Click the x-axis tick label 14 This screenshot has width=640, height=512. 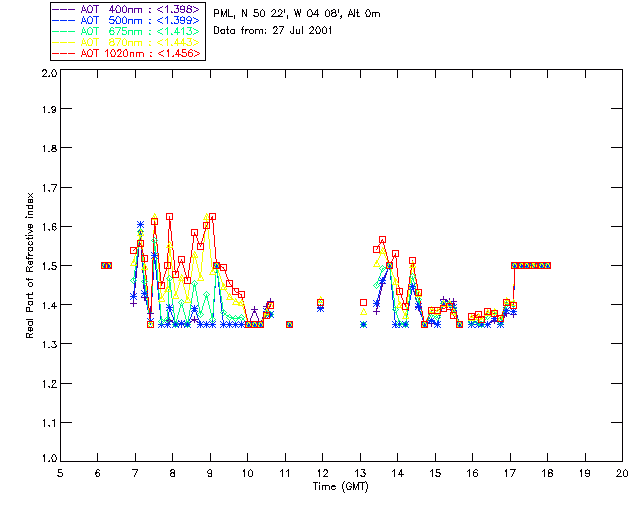pyautogui.click(x=398, y=473)
